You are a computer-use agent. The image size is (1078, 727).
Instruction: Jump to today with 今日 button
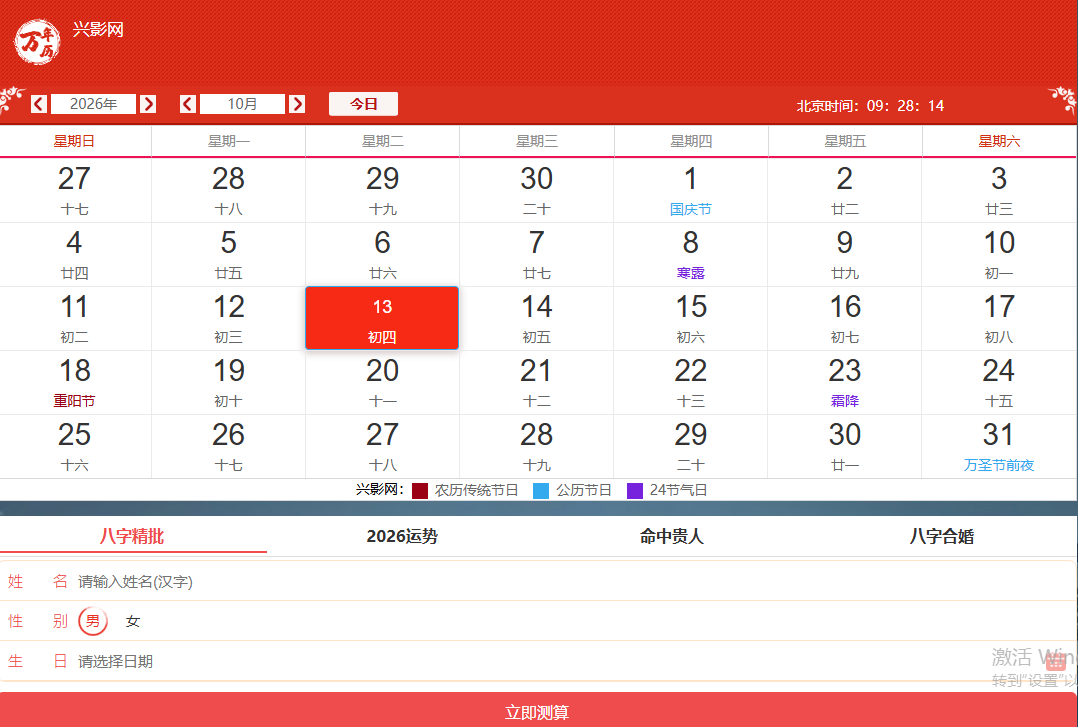pos(364,104)
